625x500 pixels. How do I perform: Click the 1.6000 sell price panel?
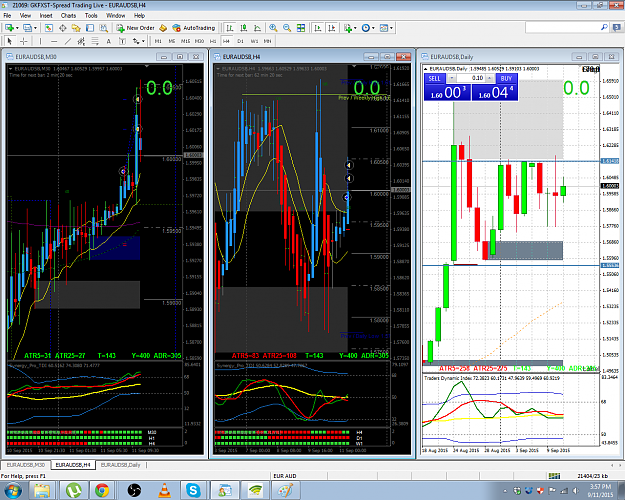[x=447, y=93]
